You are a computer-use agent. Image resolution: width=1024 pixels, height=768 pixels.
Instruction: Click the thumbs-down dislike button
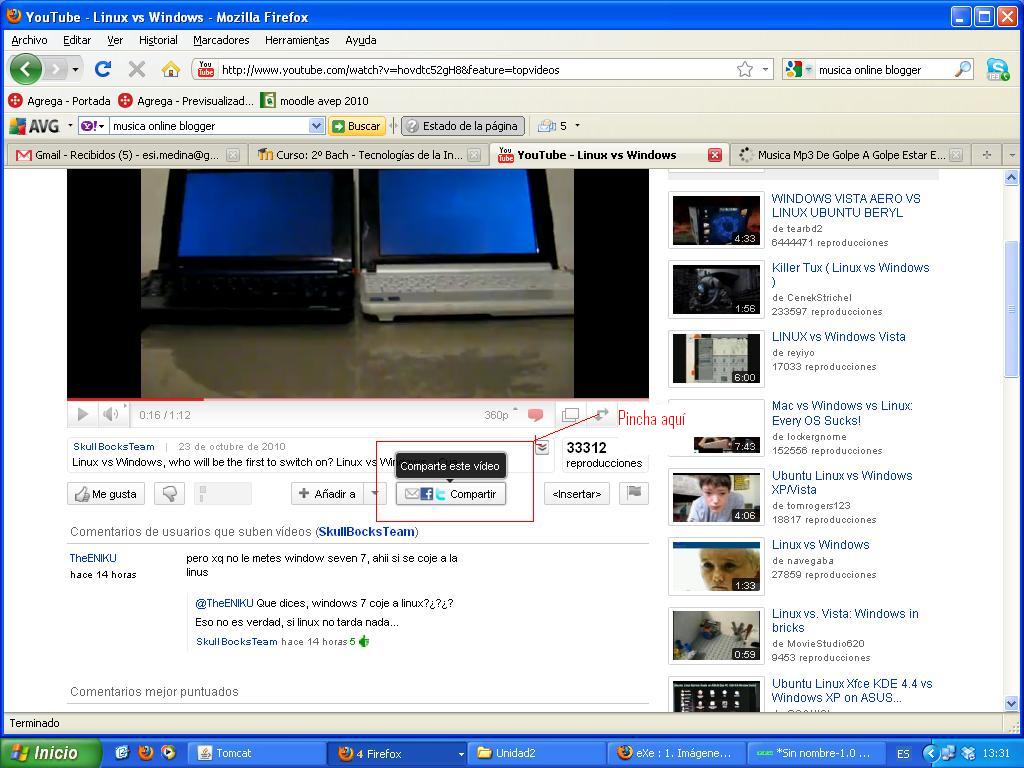click(x=169, y=494)
